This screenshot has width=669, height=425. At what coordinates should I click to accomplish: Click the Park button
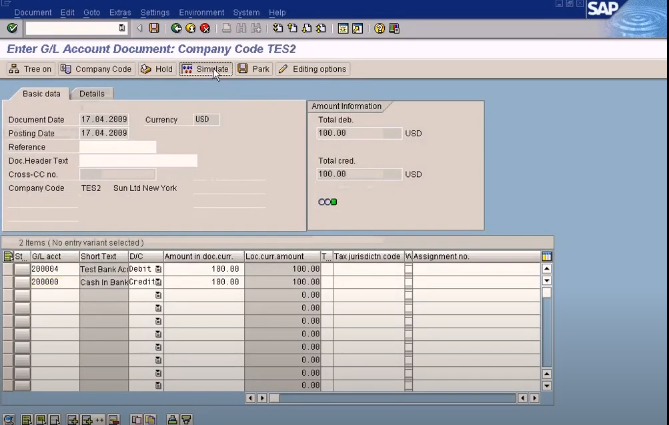pyautogui.click(x=254, y=69)
